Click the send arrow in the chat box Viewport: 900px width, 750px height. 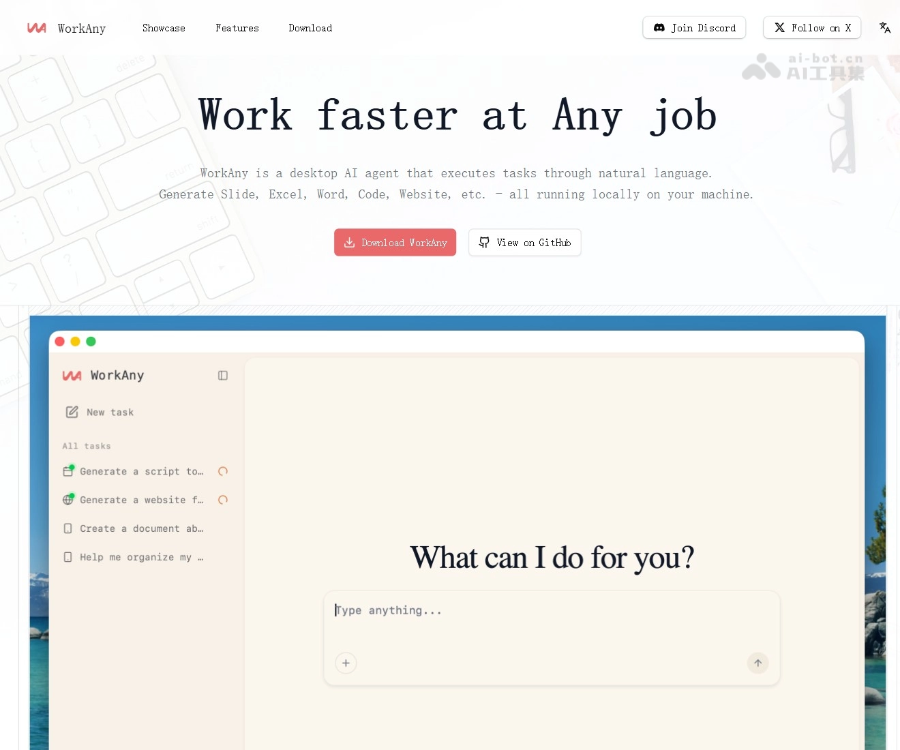click(758, 663)
